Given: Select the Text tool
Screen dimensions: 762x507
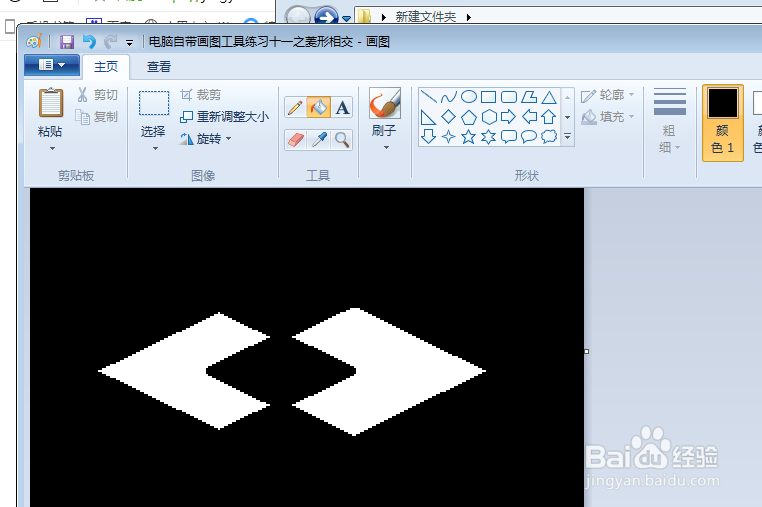Looking at the screenshot, I should click(342, 107).
